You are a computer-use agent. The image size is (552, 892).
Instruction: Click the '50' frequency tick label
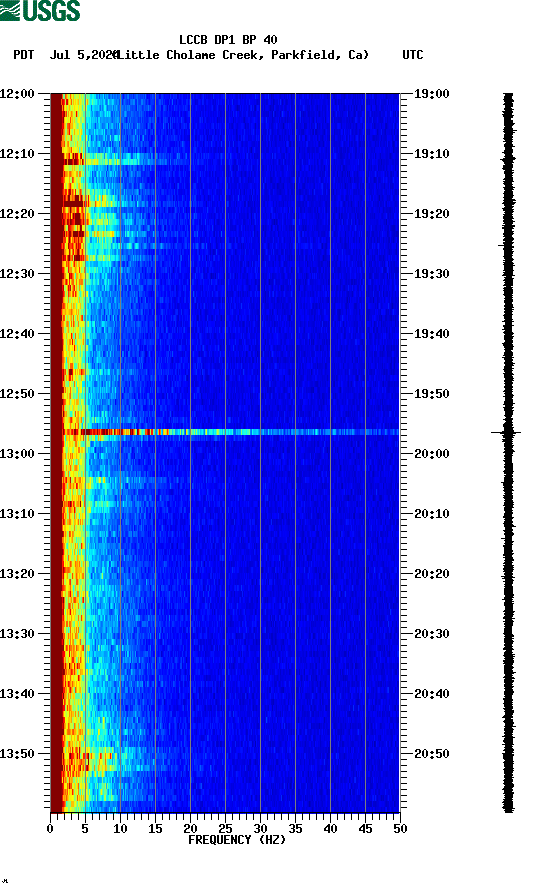pos(400,829)
